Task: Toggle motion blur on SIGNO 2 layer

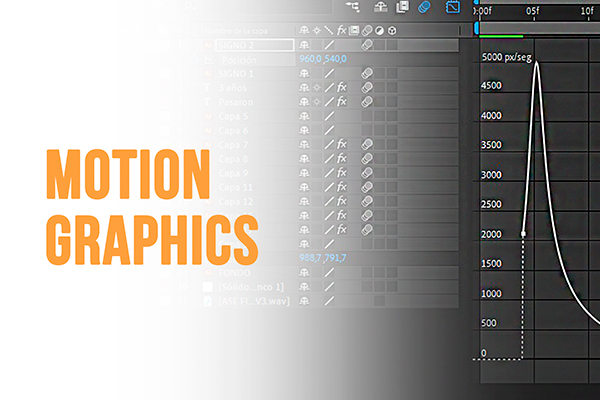Action: (367, 45)
